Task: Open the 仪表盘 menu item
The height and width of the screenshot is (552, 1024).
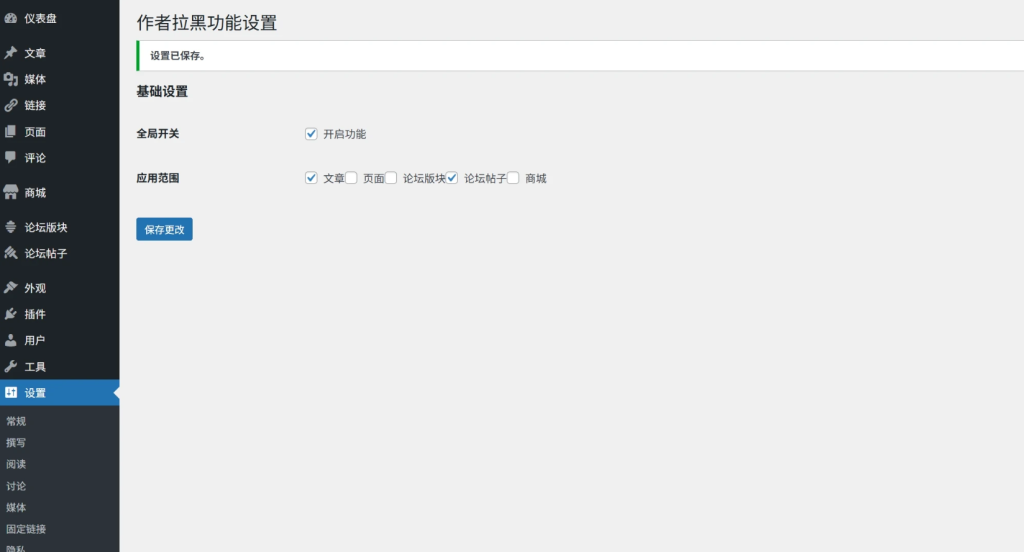Action: (x=59, y=18)
